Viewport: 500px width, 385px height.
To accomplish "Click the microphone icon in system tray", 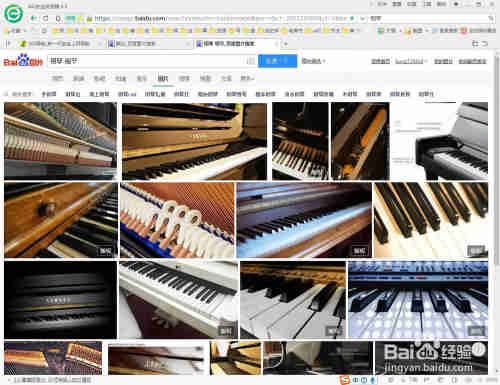I will tap(373, 380).
